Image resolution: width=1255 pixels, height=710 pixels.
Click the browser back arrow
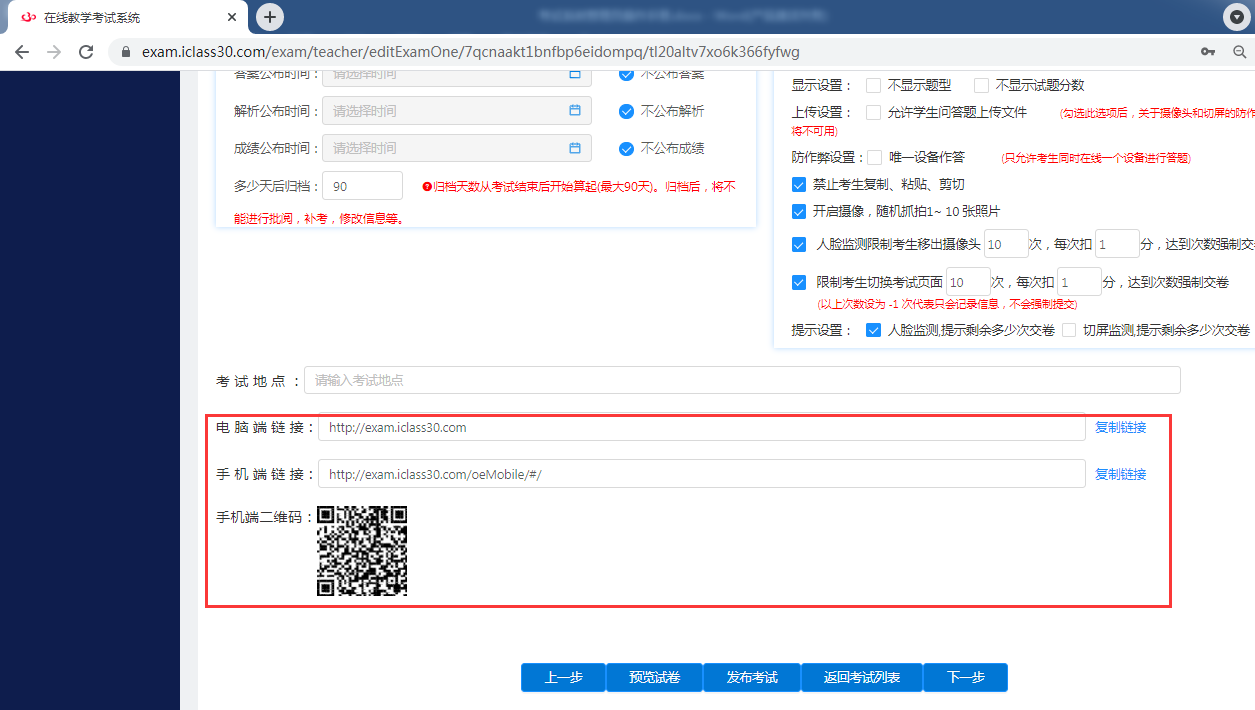[21, 52]
